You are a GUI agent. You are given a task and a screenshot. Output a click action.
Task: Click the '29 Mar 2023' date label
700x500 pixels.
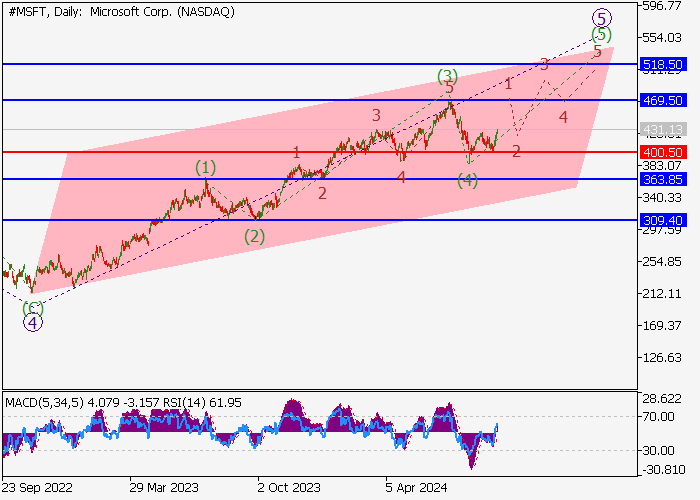[164, 488]
